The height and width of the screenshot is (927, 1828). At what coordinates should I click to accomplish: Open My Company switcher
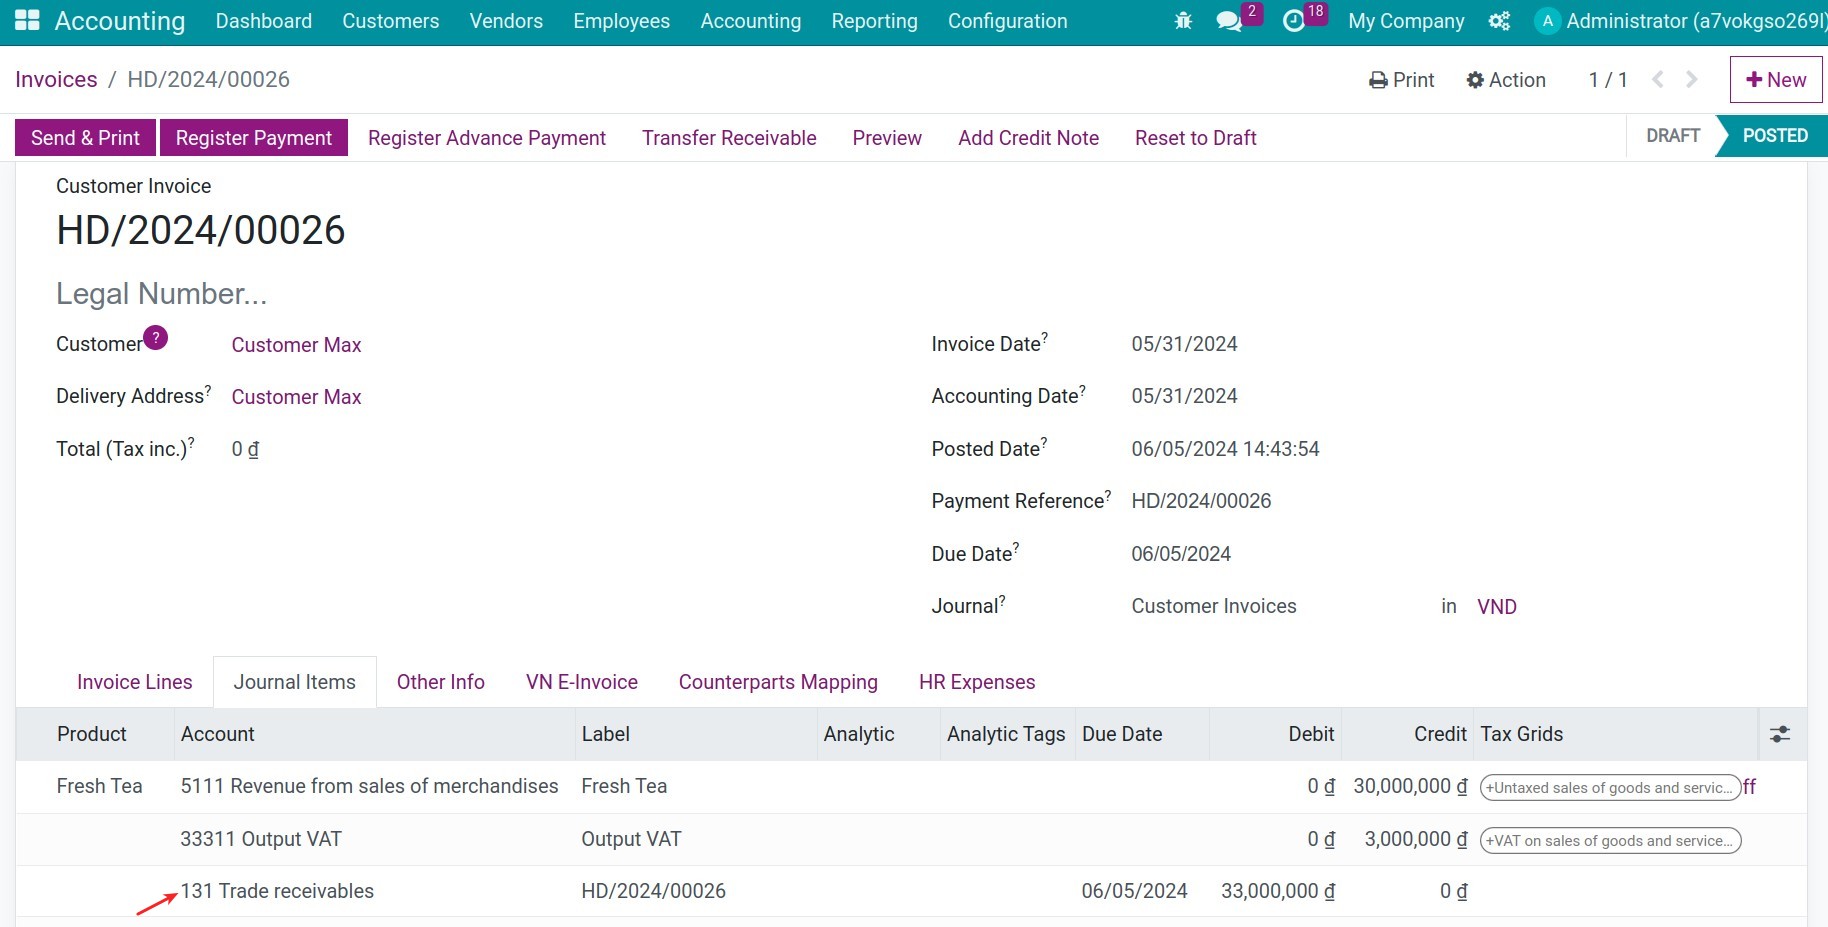tap(1406, 21)
